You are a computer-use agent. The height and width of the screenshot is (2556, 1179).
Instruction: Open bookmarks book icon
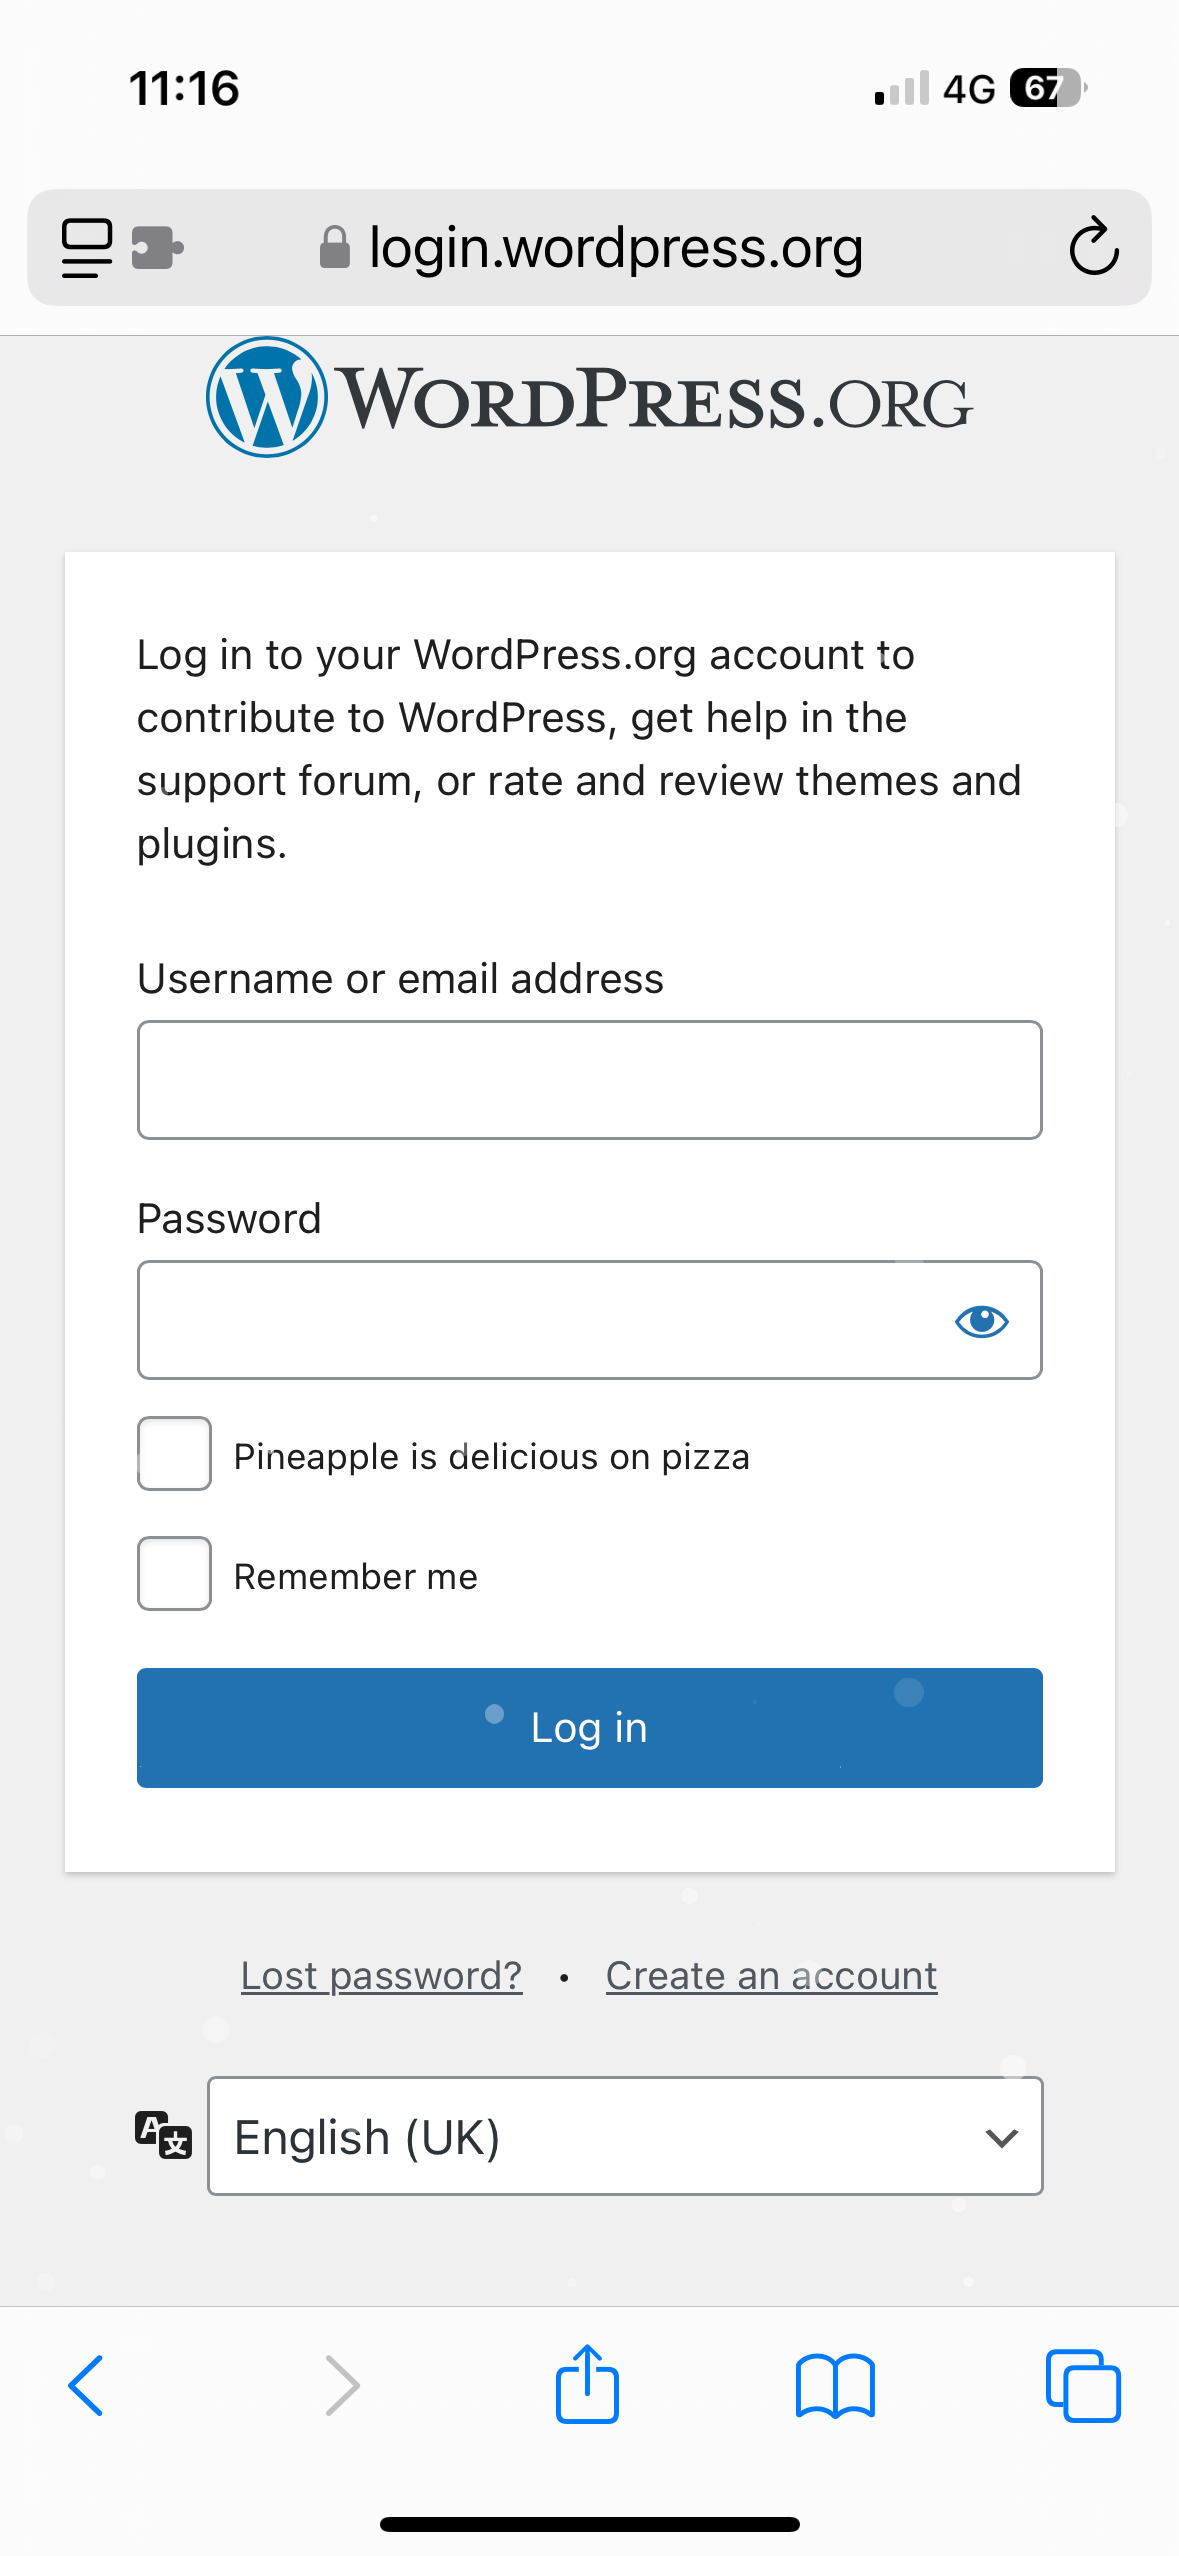[x=835, y=2386]
